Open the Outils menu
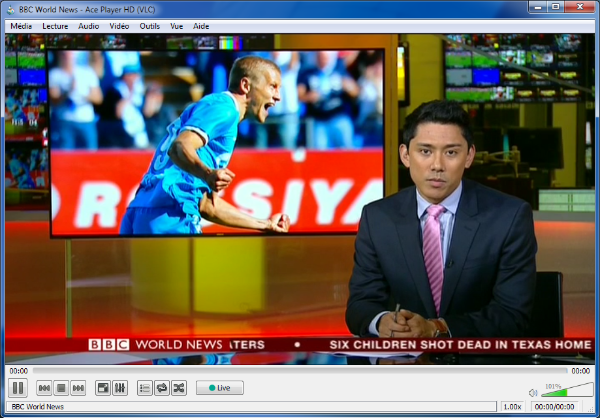Screen dimensions: 600x418 (x=150, y=26)
